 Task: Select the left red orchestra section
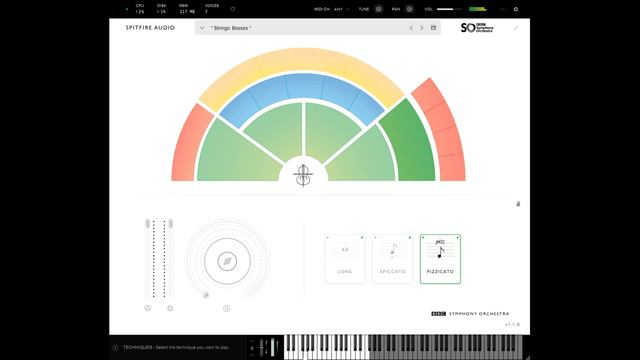click(189, 145)
